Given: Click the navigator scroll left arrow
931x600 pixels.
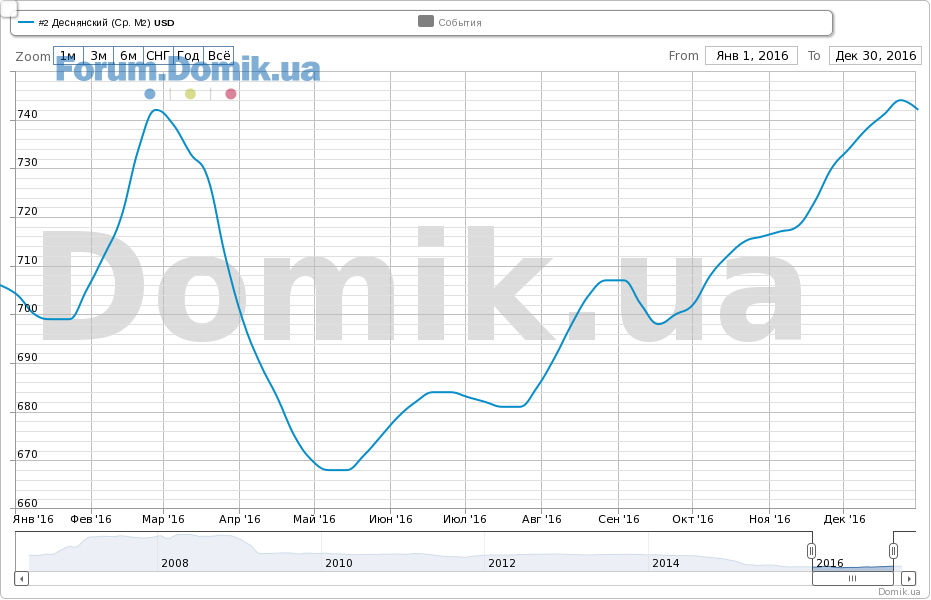Looking at the screenshot, I should 21,578.
